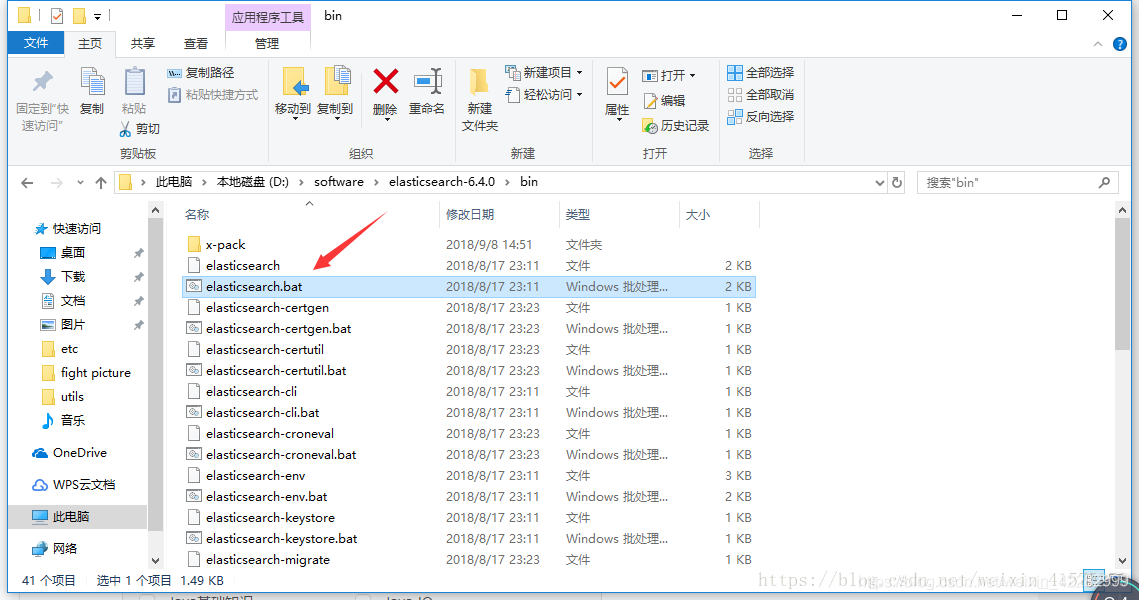
Task: Select Desktop (桌面) in Quick access
Action: click(73, 252)
